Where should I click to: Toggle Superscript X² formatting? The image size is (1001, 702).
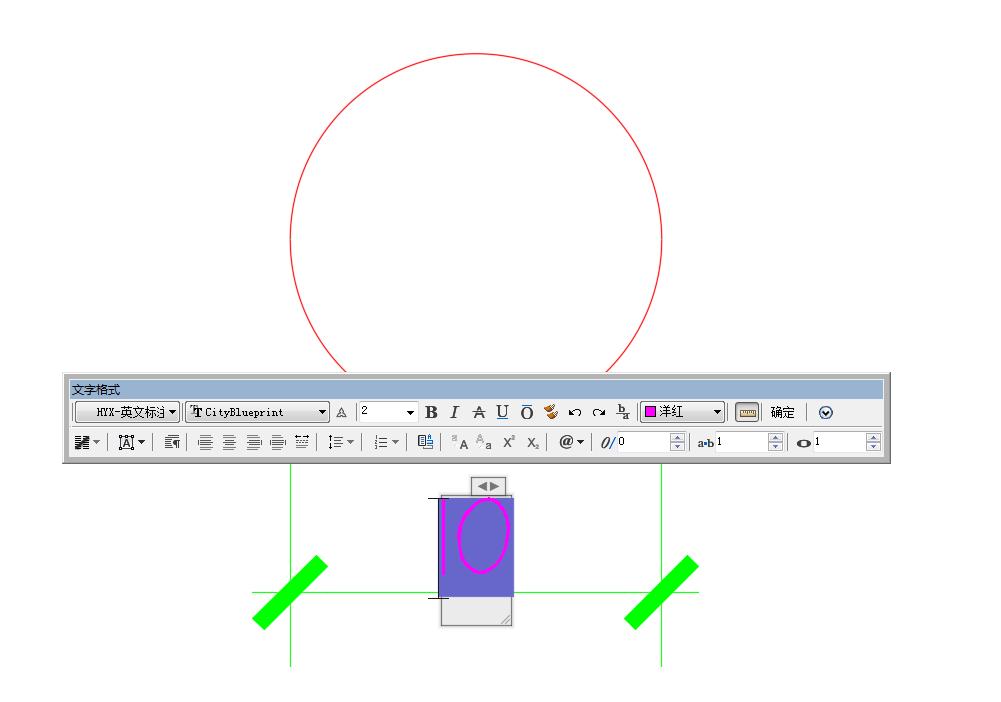coord(509,442)
